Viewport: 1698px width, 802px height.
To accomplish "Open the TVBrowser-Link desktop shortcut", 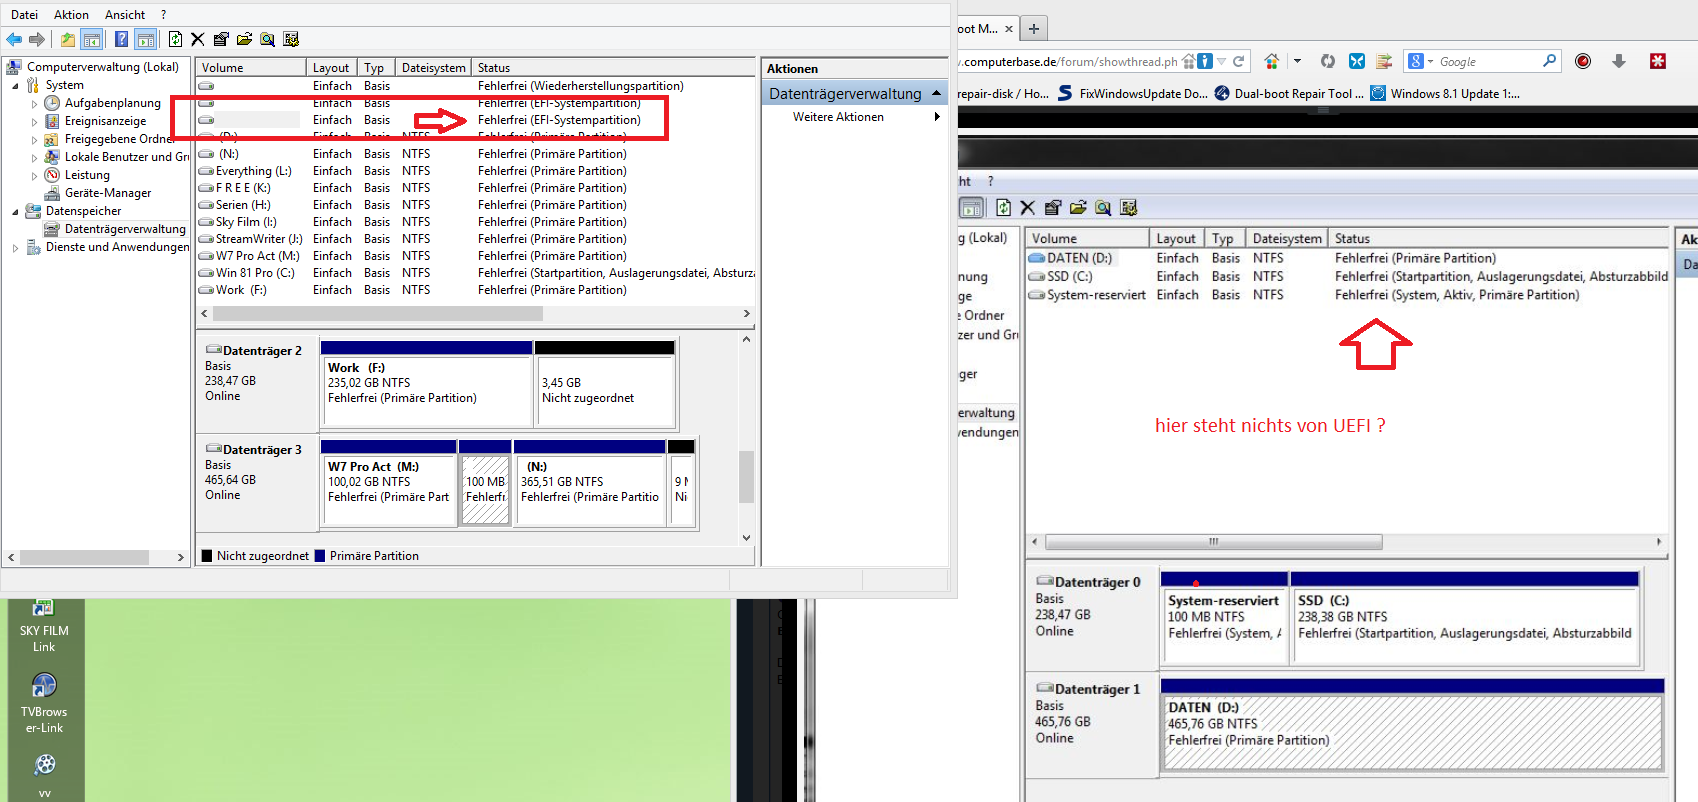I will [44, 704].
